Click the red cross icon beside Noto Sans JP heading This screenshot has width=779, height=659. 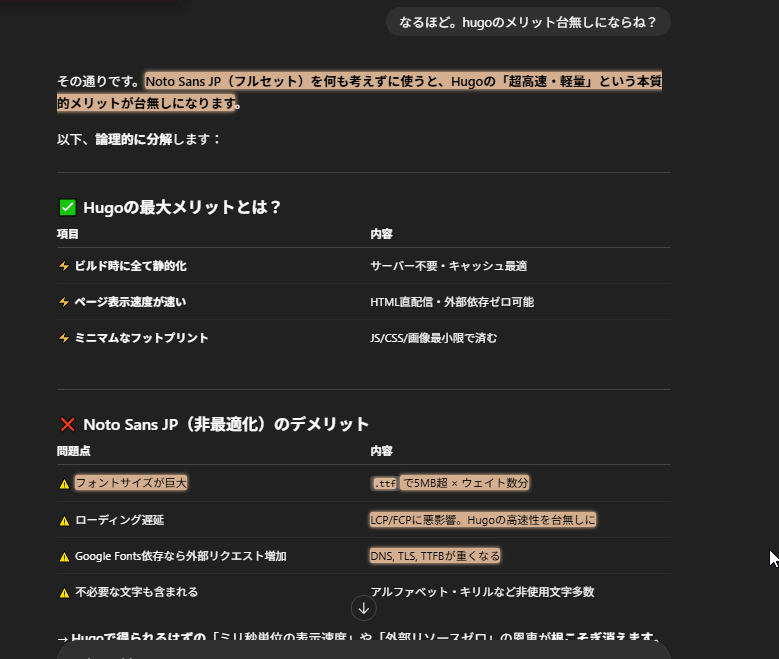(x=67, y=425)
